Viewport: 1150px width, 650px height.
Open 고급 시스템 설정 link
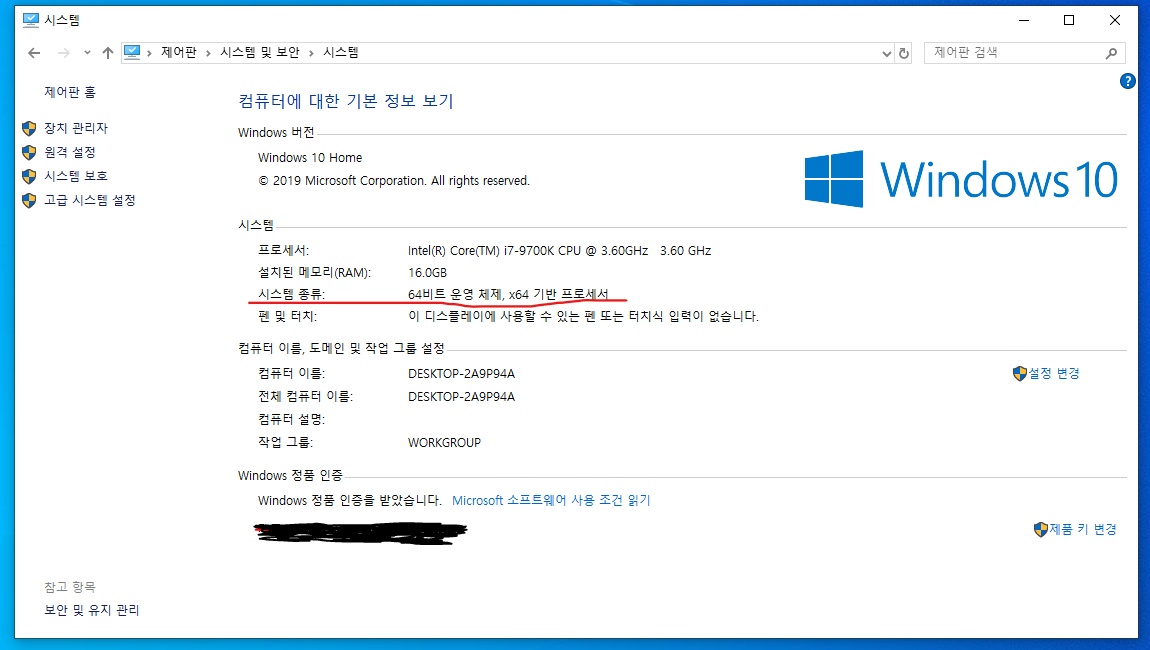click(x=89, y=200)
